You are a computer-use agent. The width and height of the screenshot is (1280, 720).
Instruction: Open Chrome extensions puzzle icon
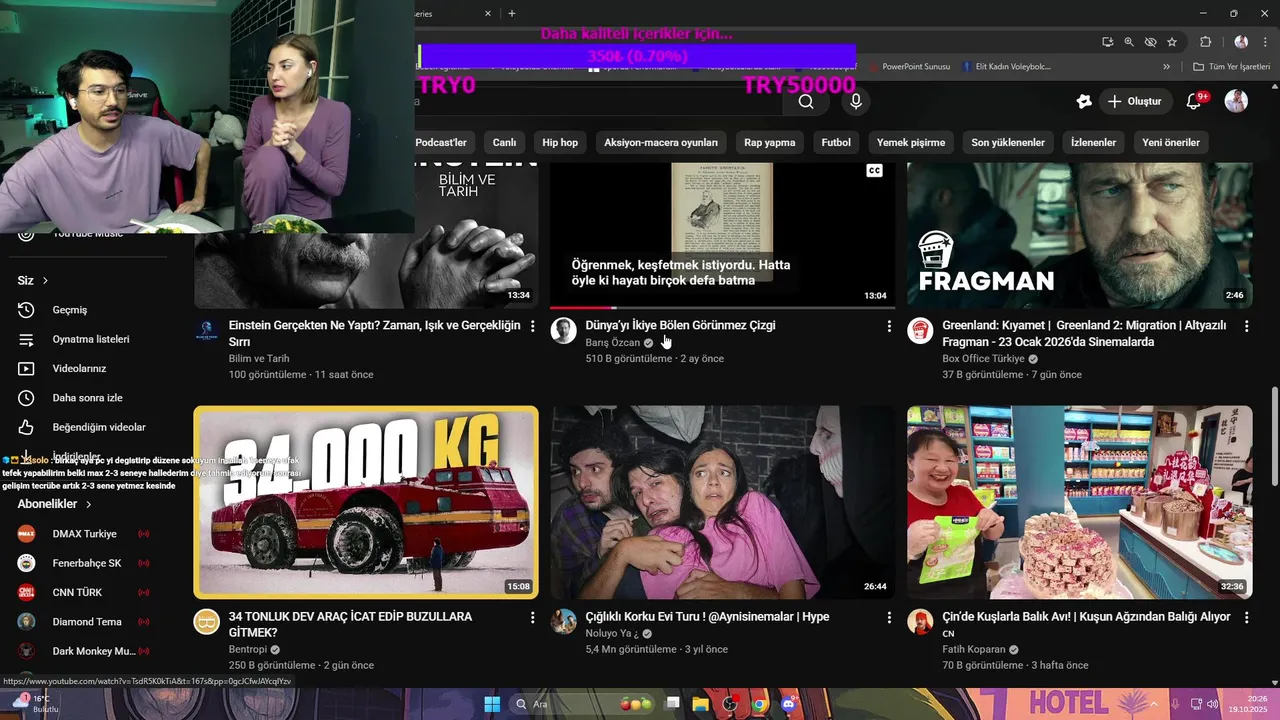coord(1205,42)
